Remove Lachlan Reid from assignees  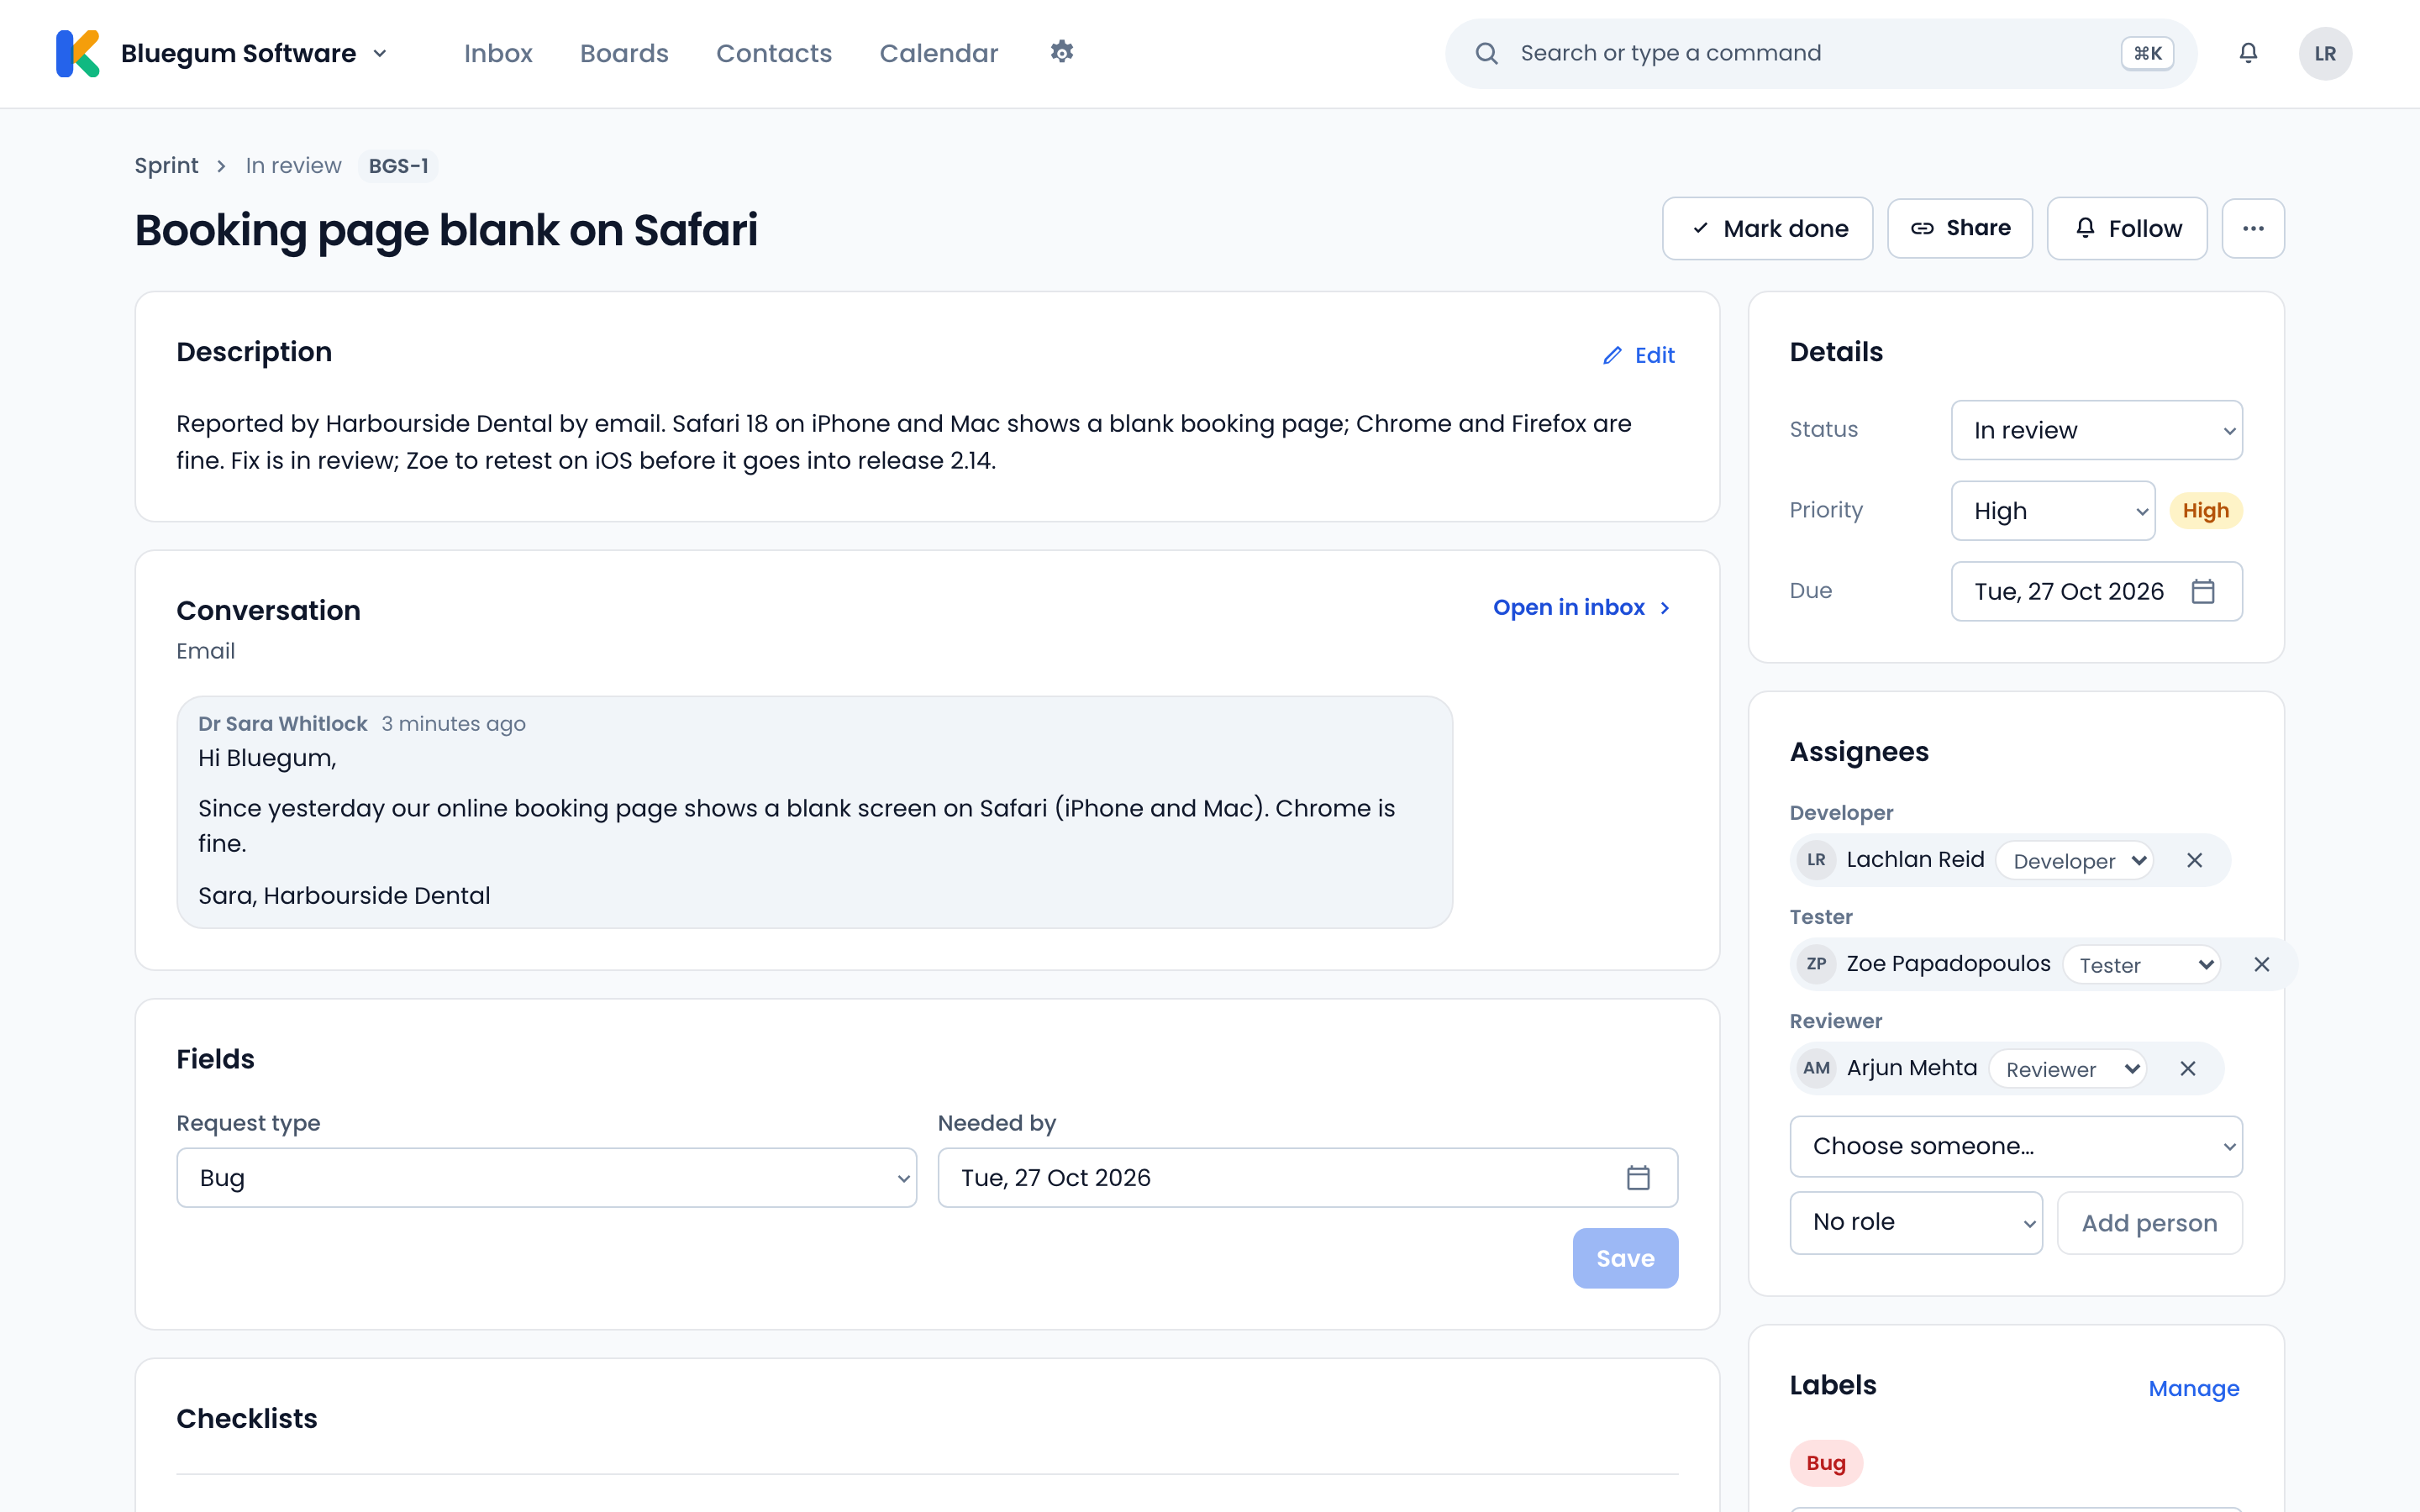coord(2194,860)
